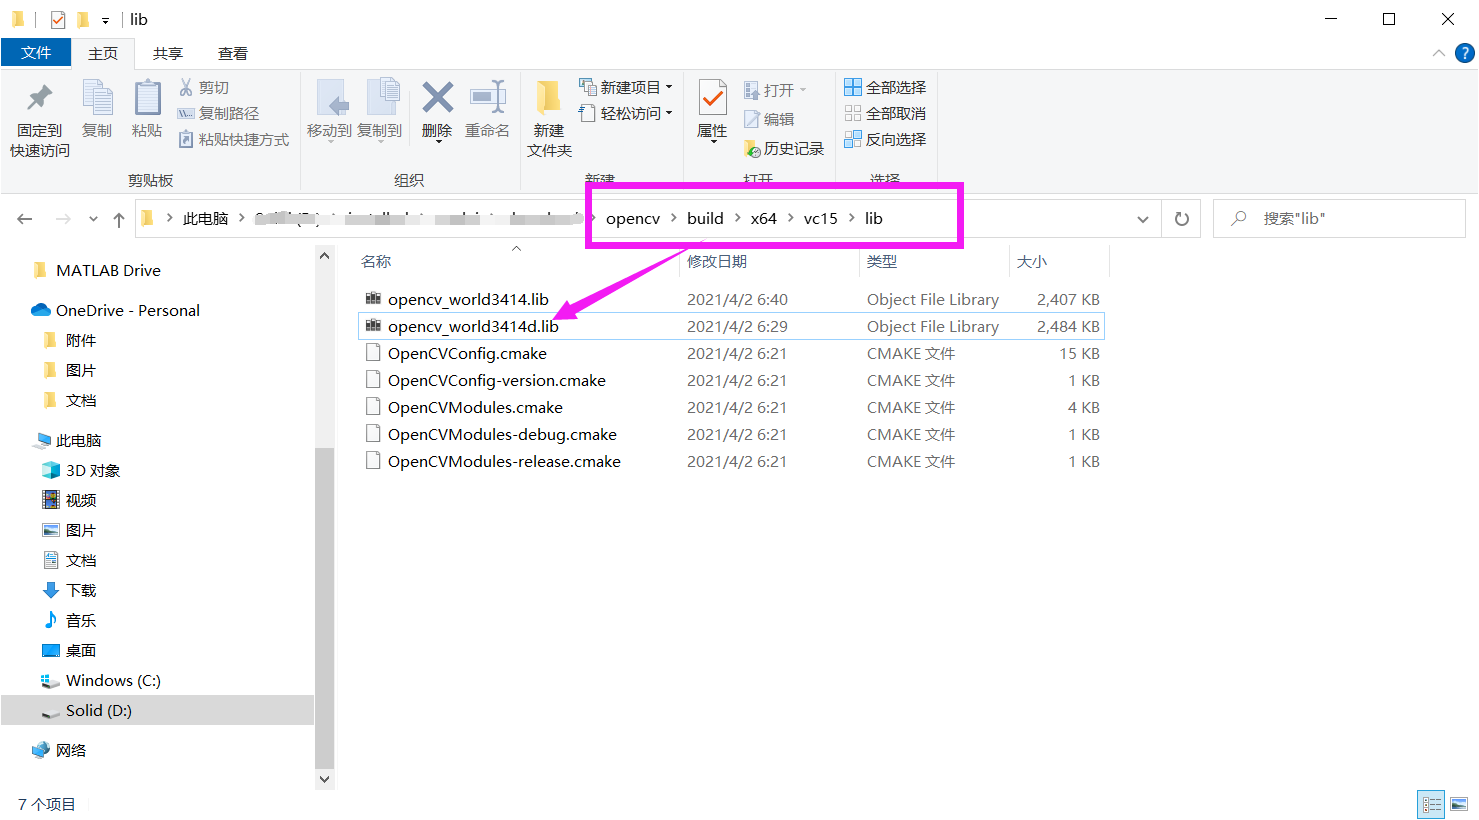Click 复制路径 (Copy path)
Screen dimensions: 1479x820
click(221, 112)
